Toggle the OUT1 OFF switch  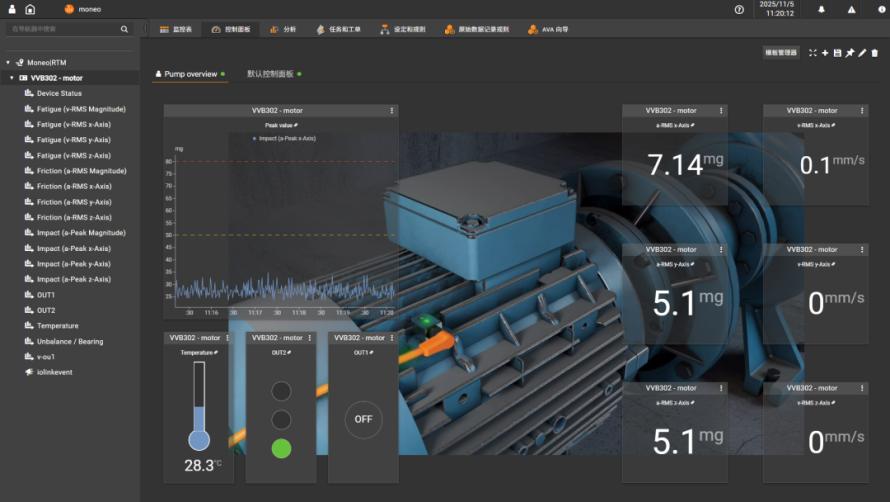pos(363,419)
